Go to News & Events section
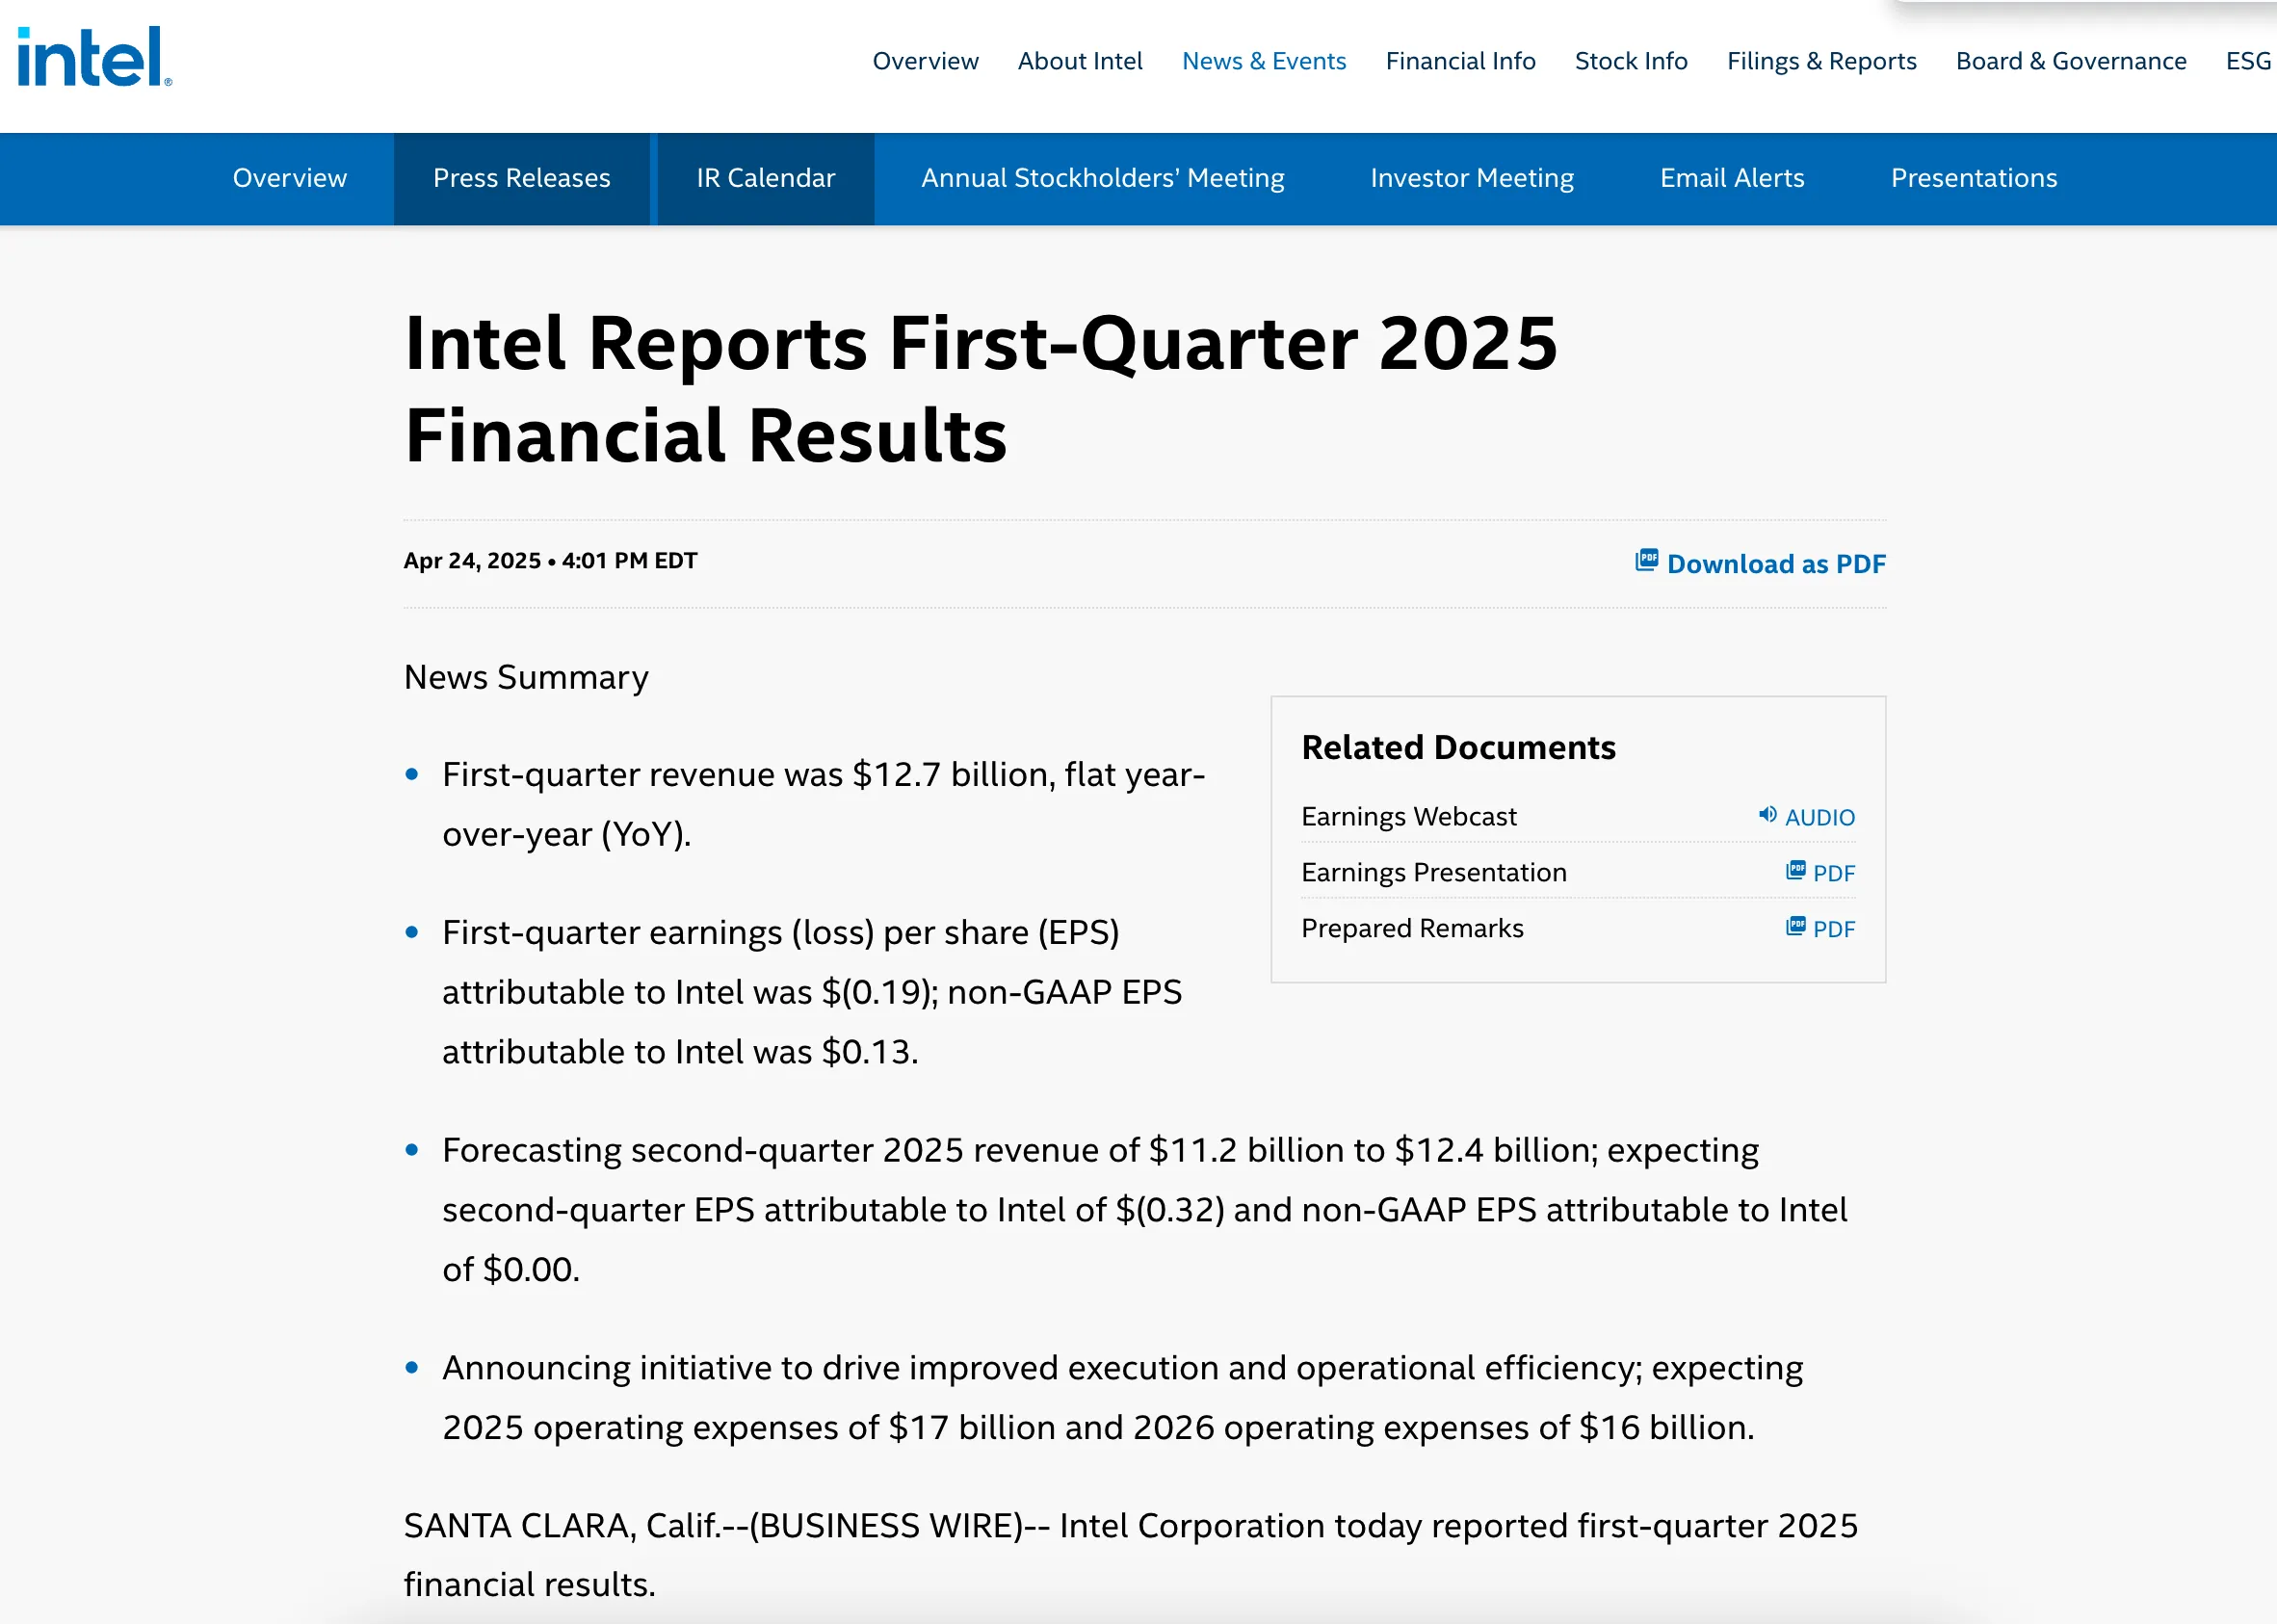Screen dimensions: 2277x1624 [1264, 61]
